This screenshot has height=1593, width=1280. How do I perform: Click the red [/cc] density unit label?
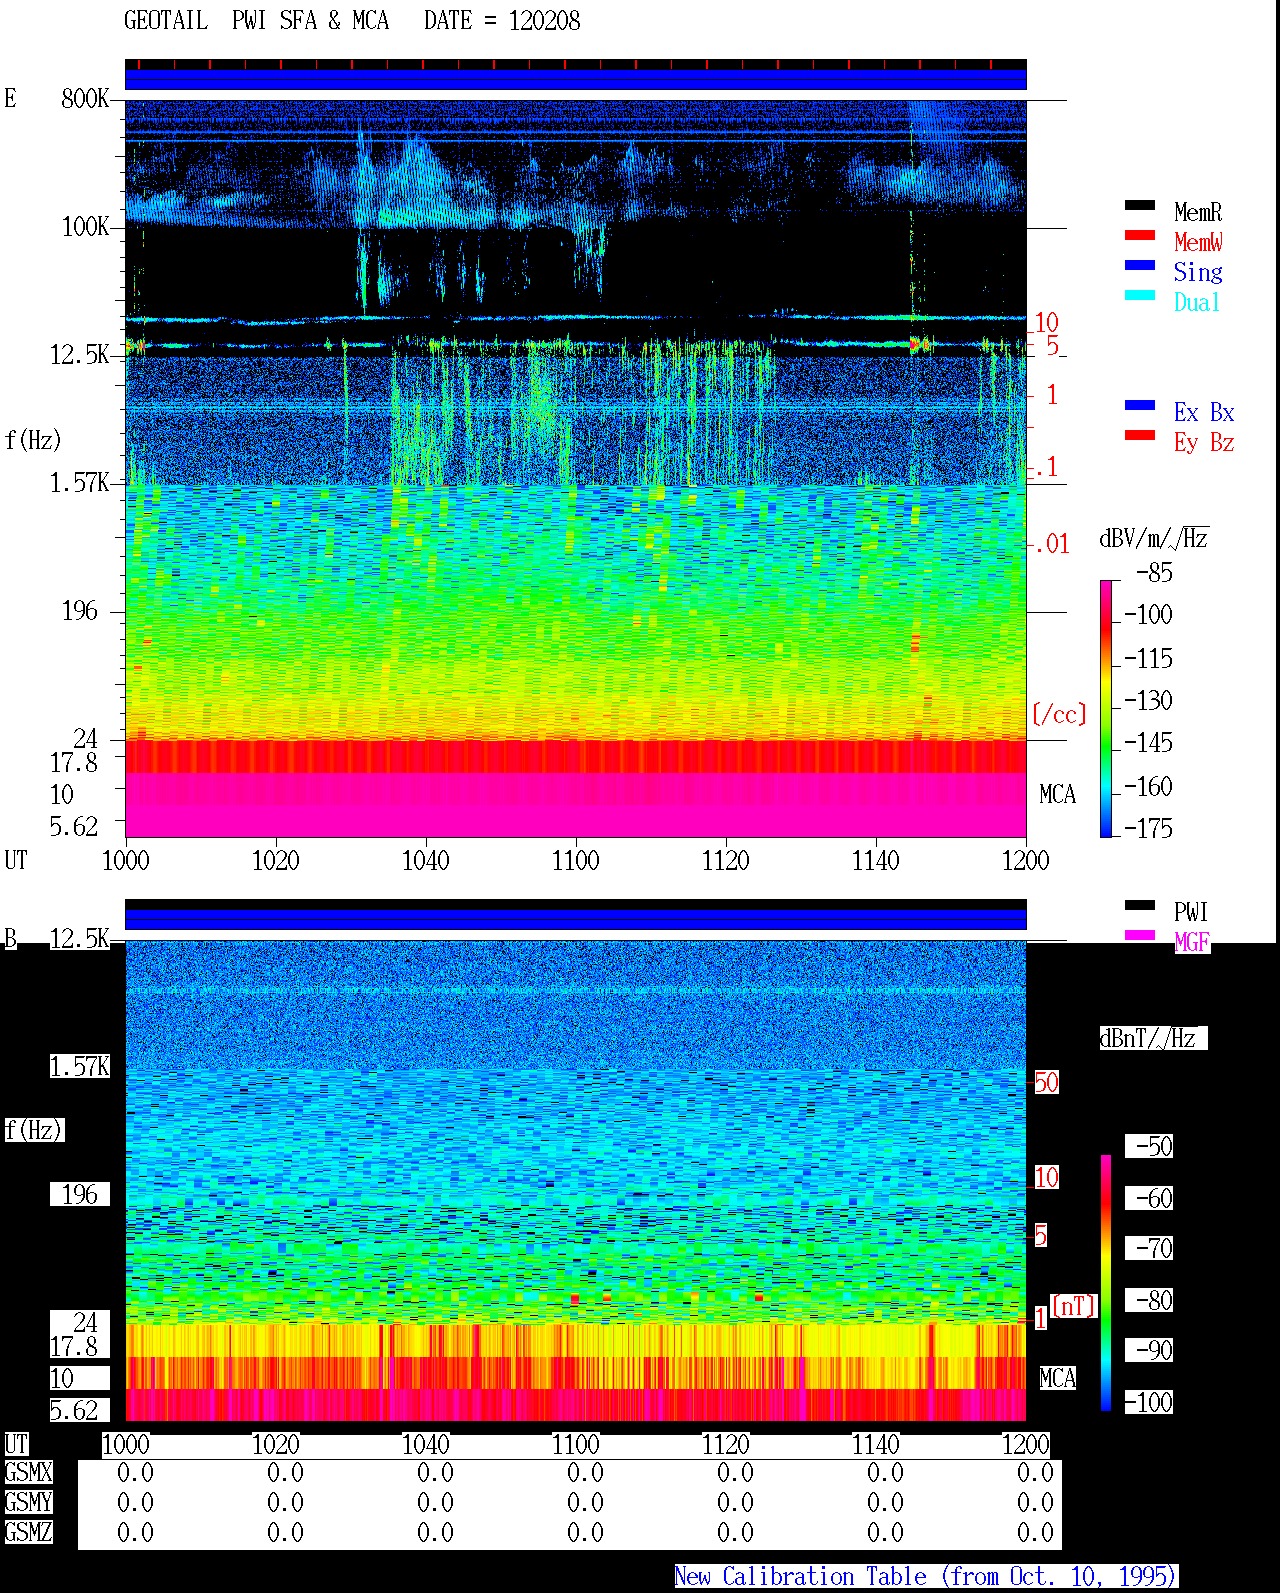coord(1059,714)
